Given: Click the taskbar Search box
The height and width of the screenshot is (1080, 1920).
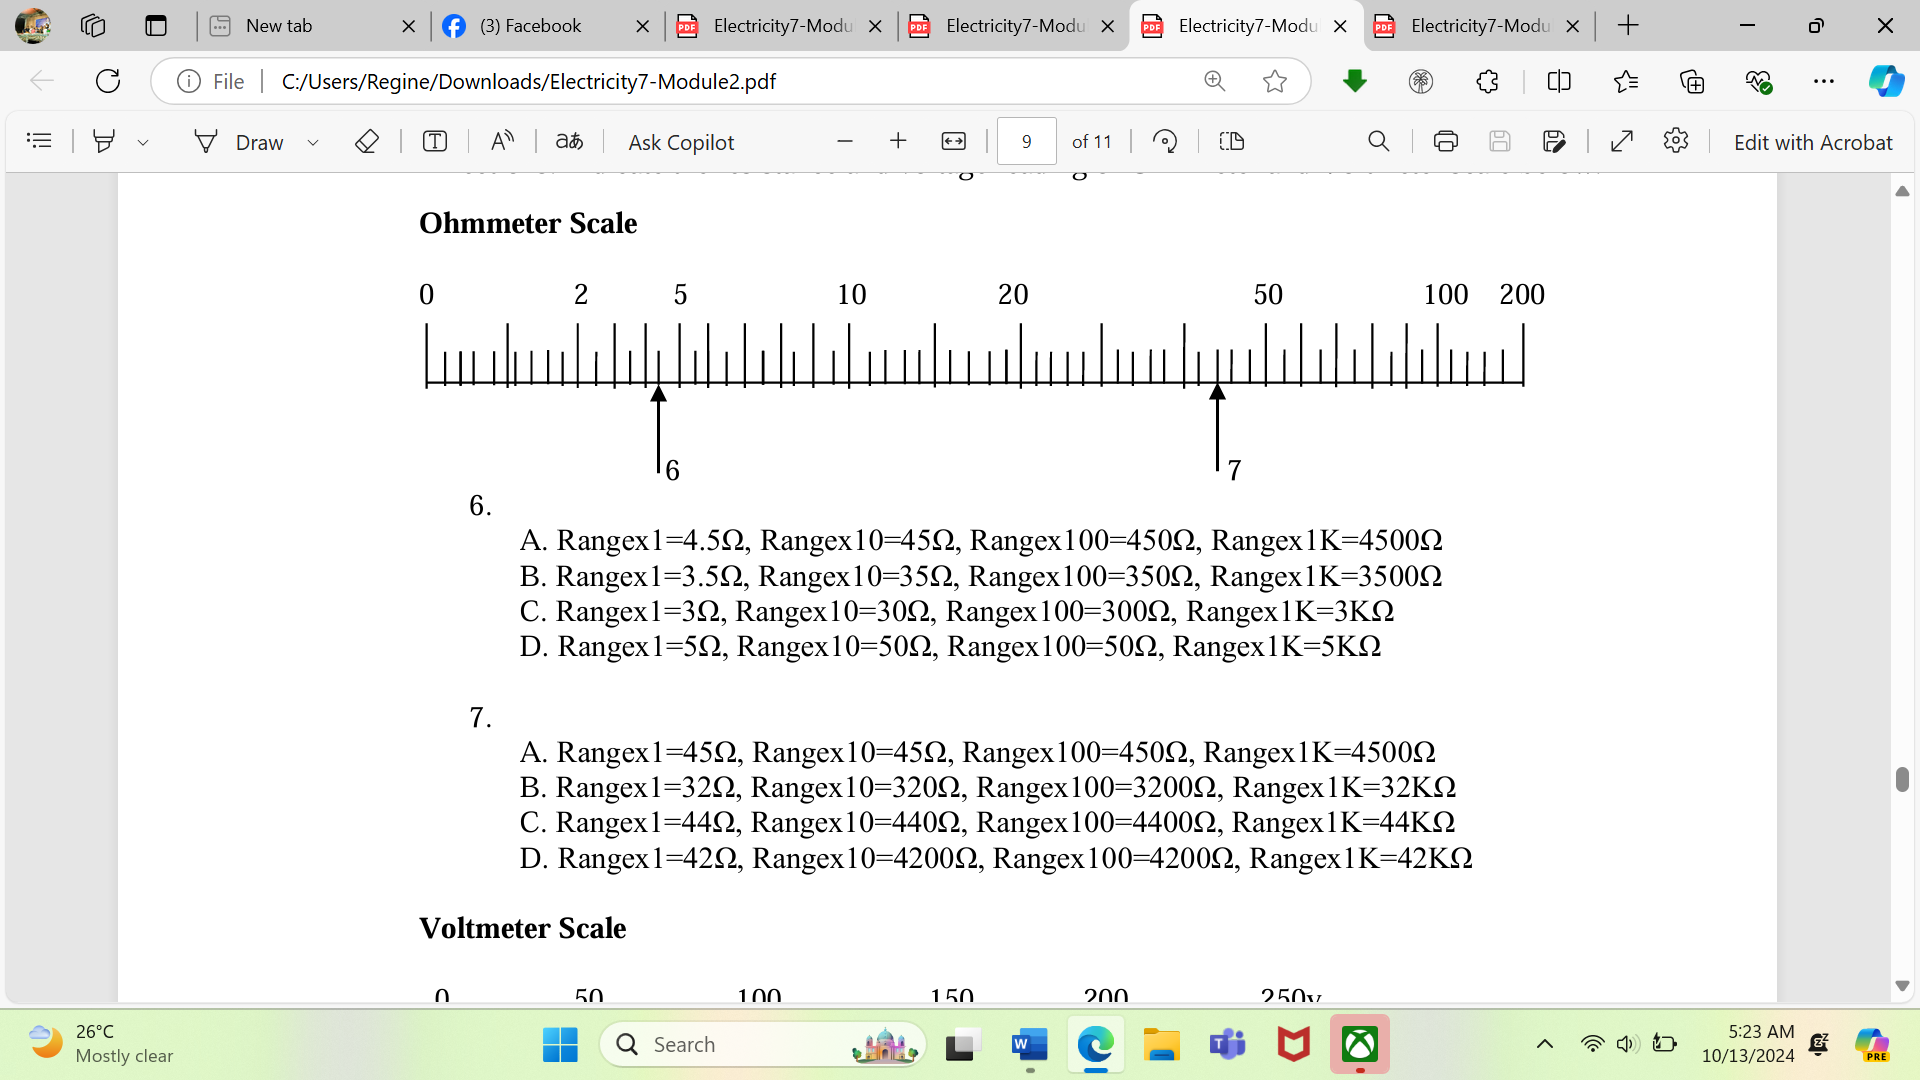Looking at the screenshot, I should pos(762,1045).
